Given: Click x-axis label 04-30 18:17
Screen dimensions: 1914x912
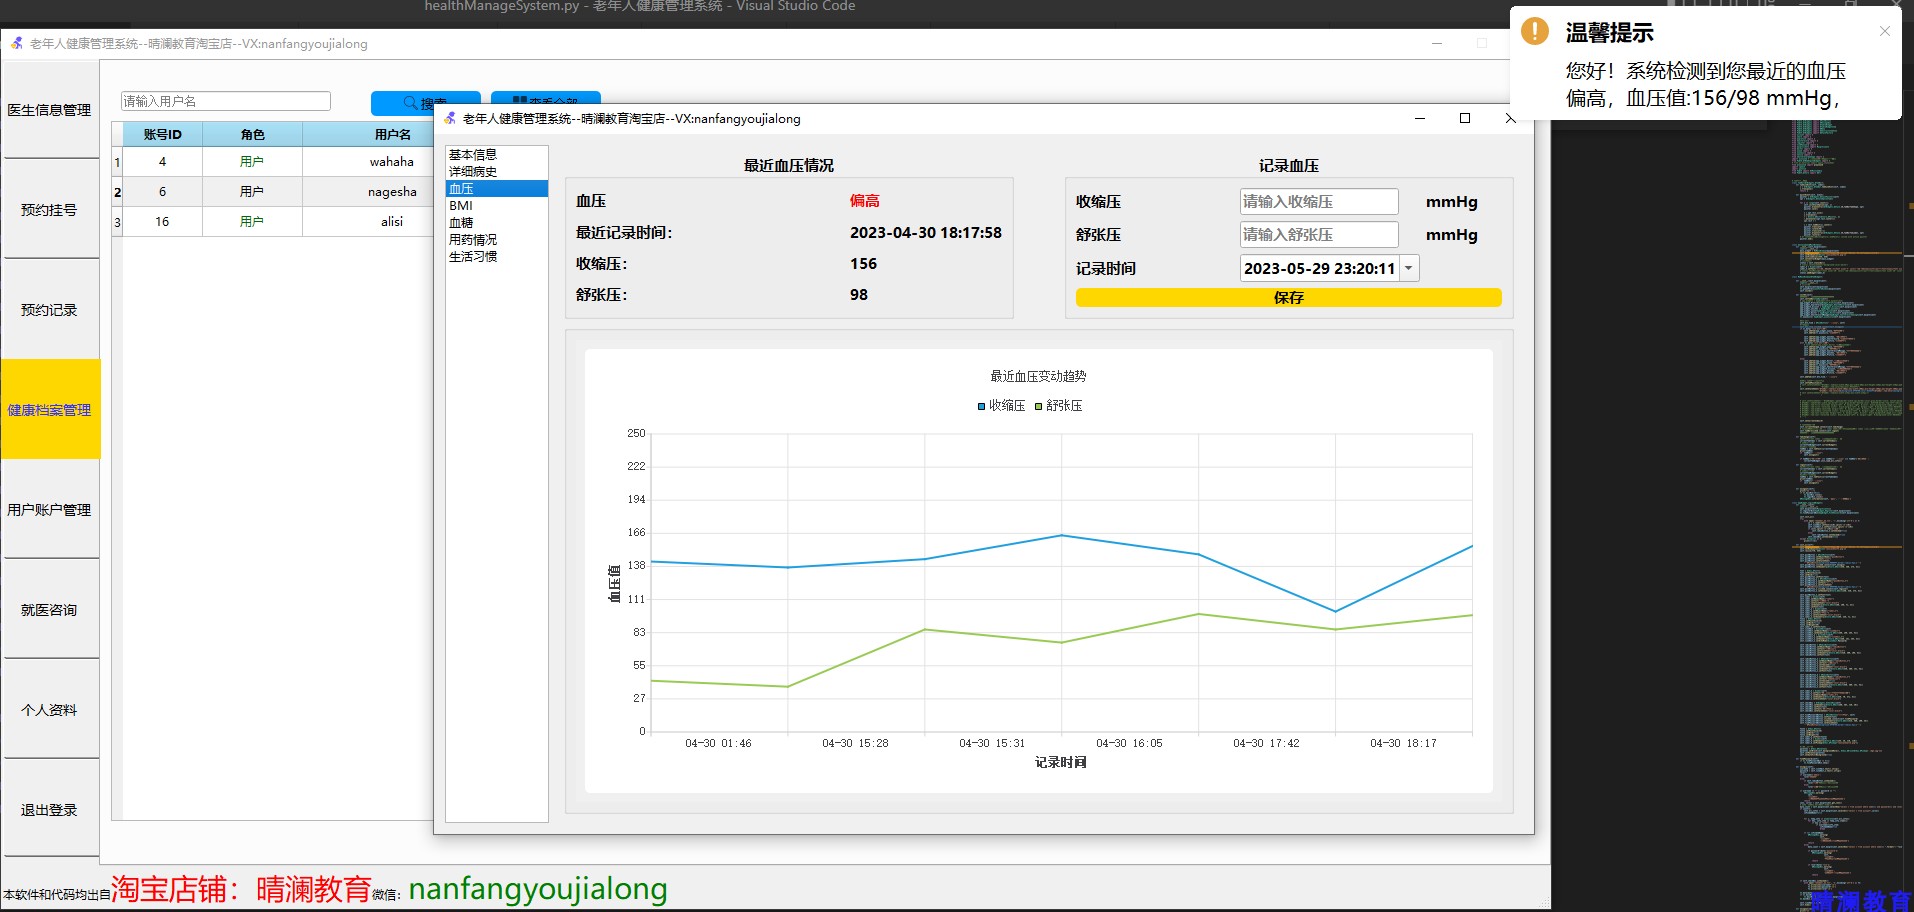Looking at the screenshot, I should click(1403, 743).
